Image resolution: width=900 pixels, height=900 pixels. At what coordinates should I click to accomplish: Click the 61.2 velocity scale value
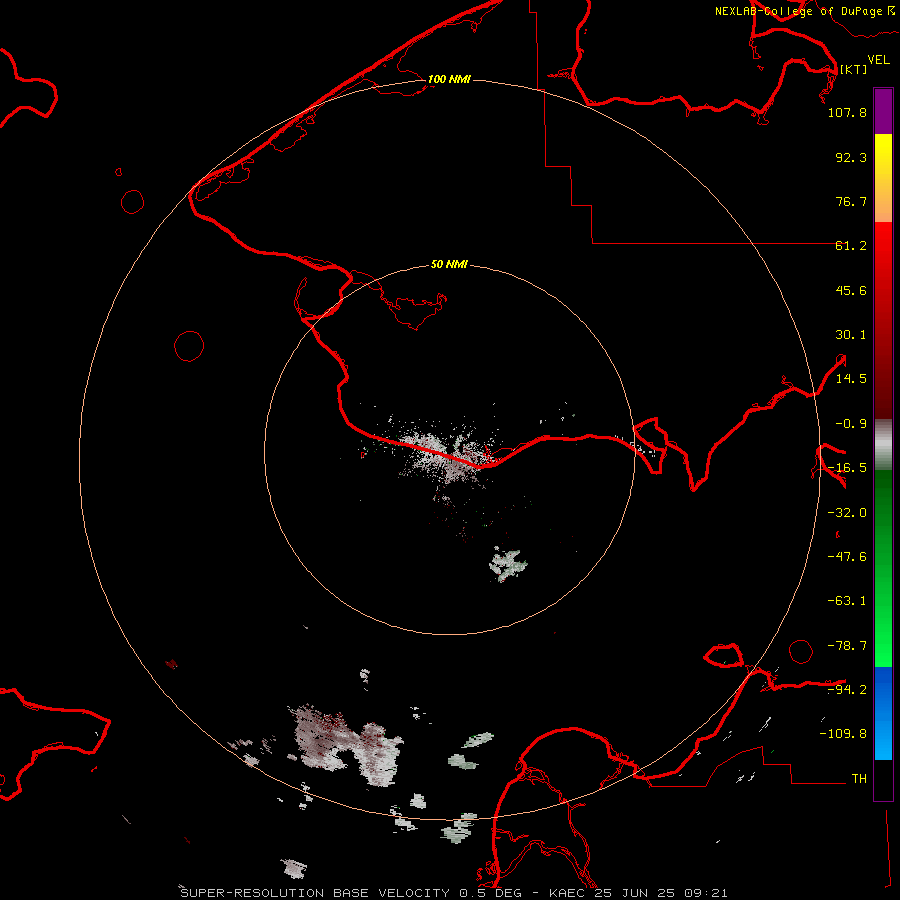(851, 246)
